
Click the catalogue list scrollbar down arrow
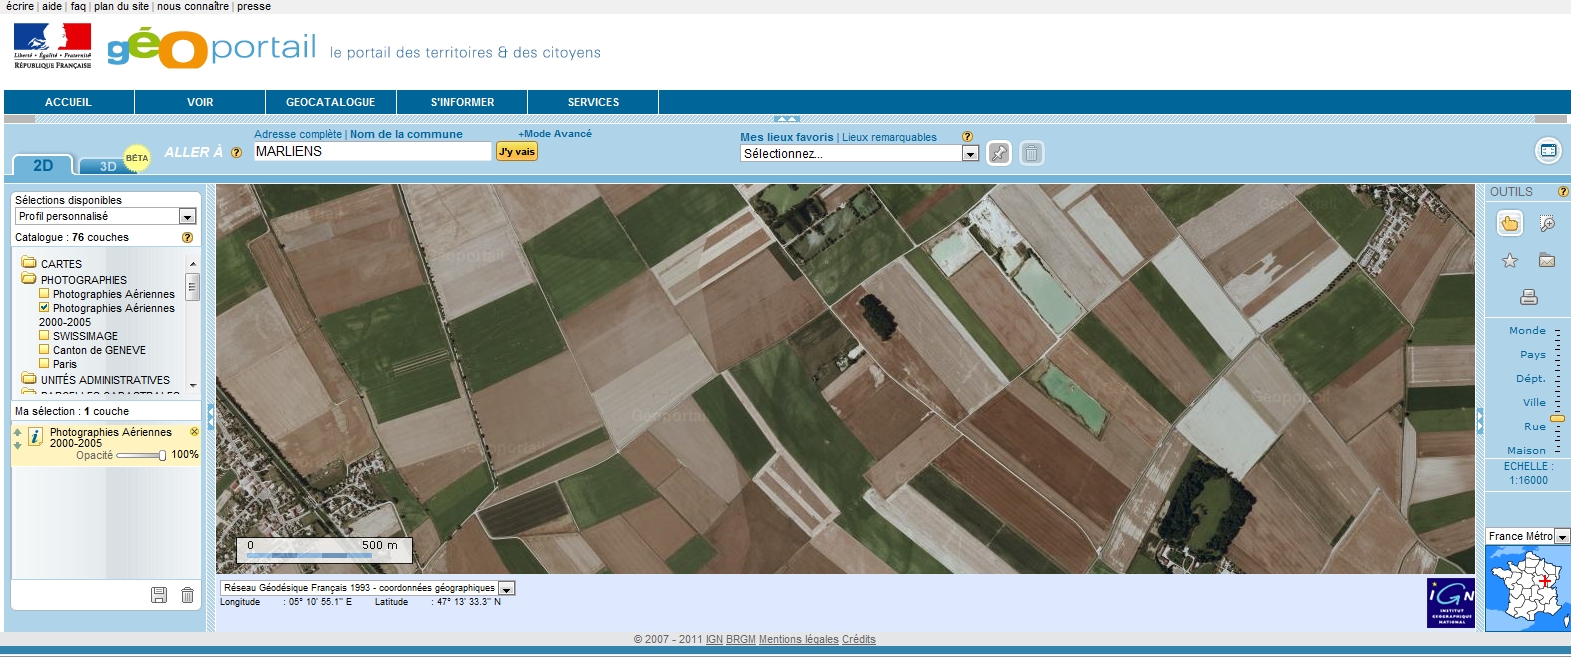pyautogui.click(x=193, y=385)
